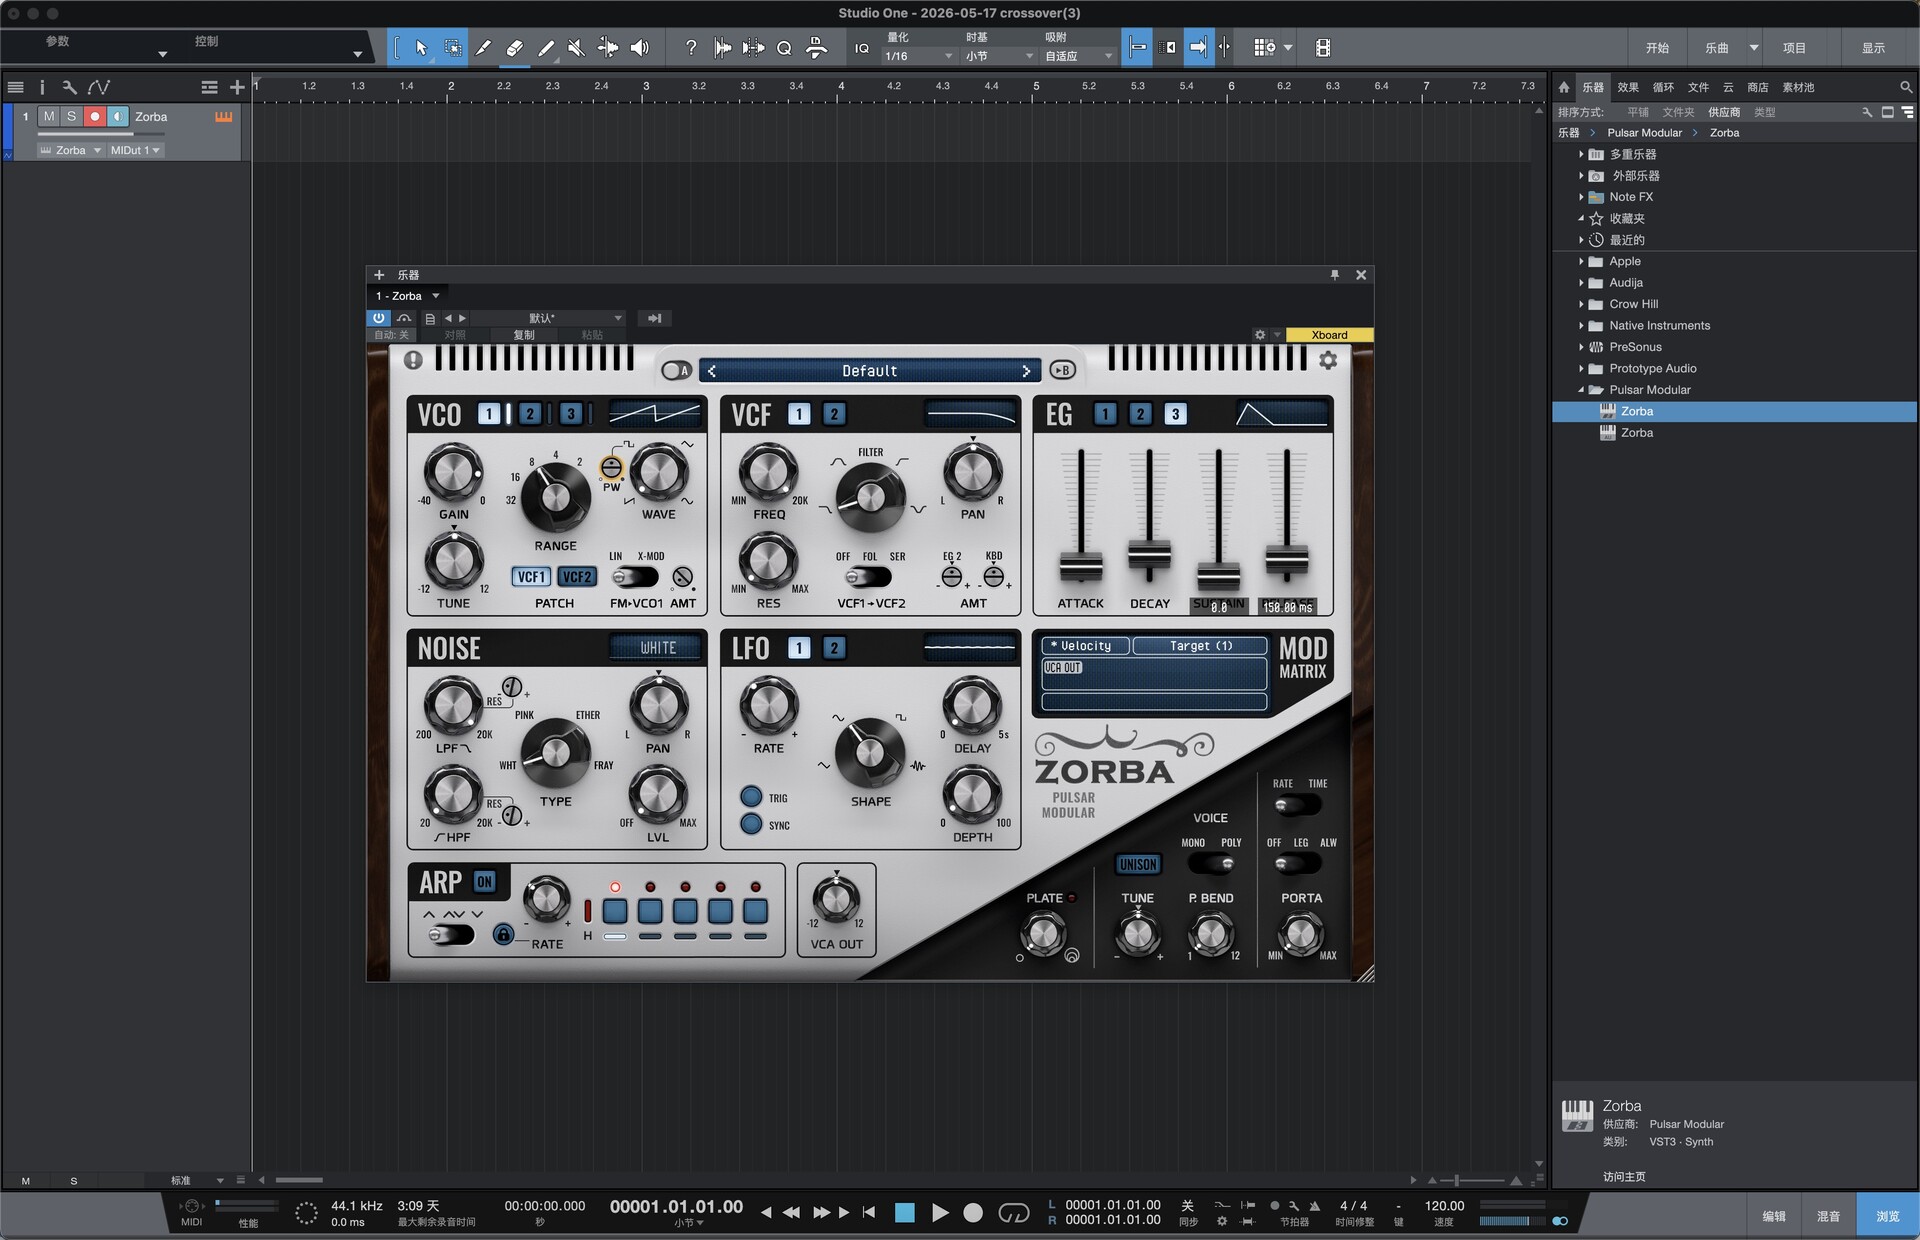
Task: Open Zorba plugin settings gear
Action: pos(1328,360)
